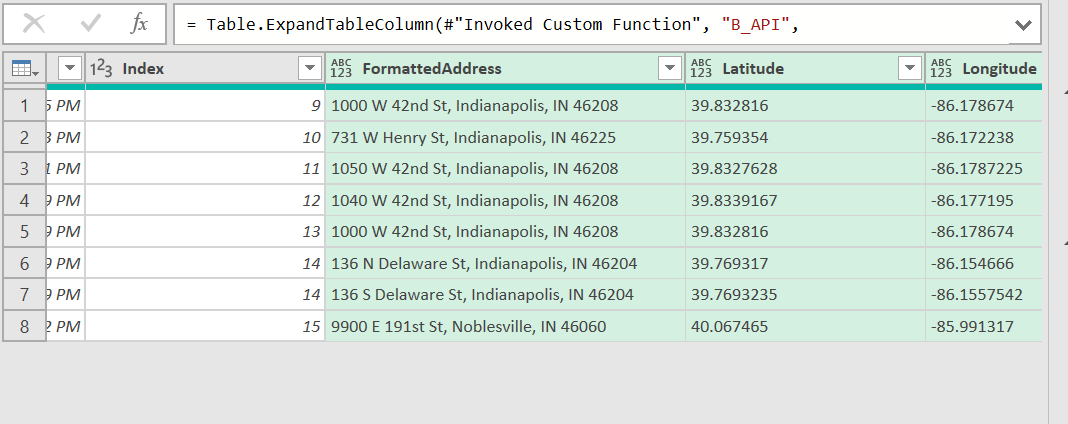
Task: Select the latitude cell 39.8327628
Action: point(805,168)
